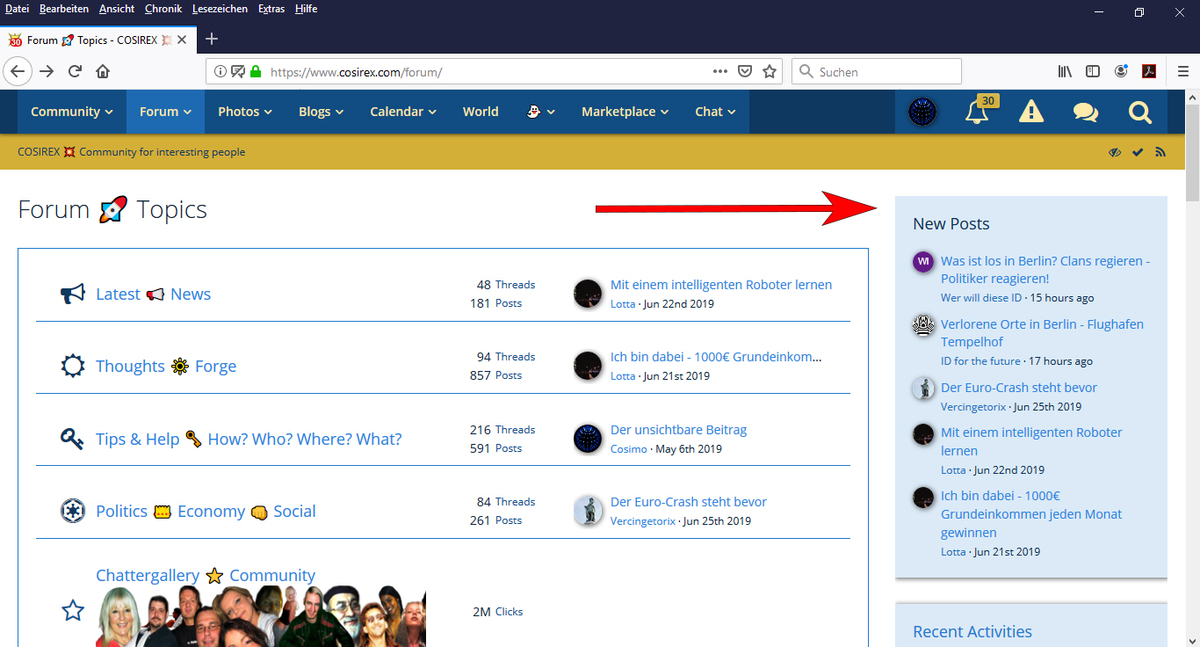Click the Chattergallery faces banner image
The width and height of the screenshot is (1200, 647).
click(x=261, y=616)
